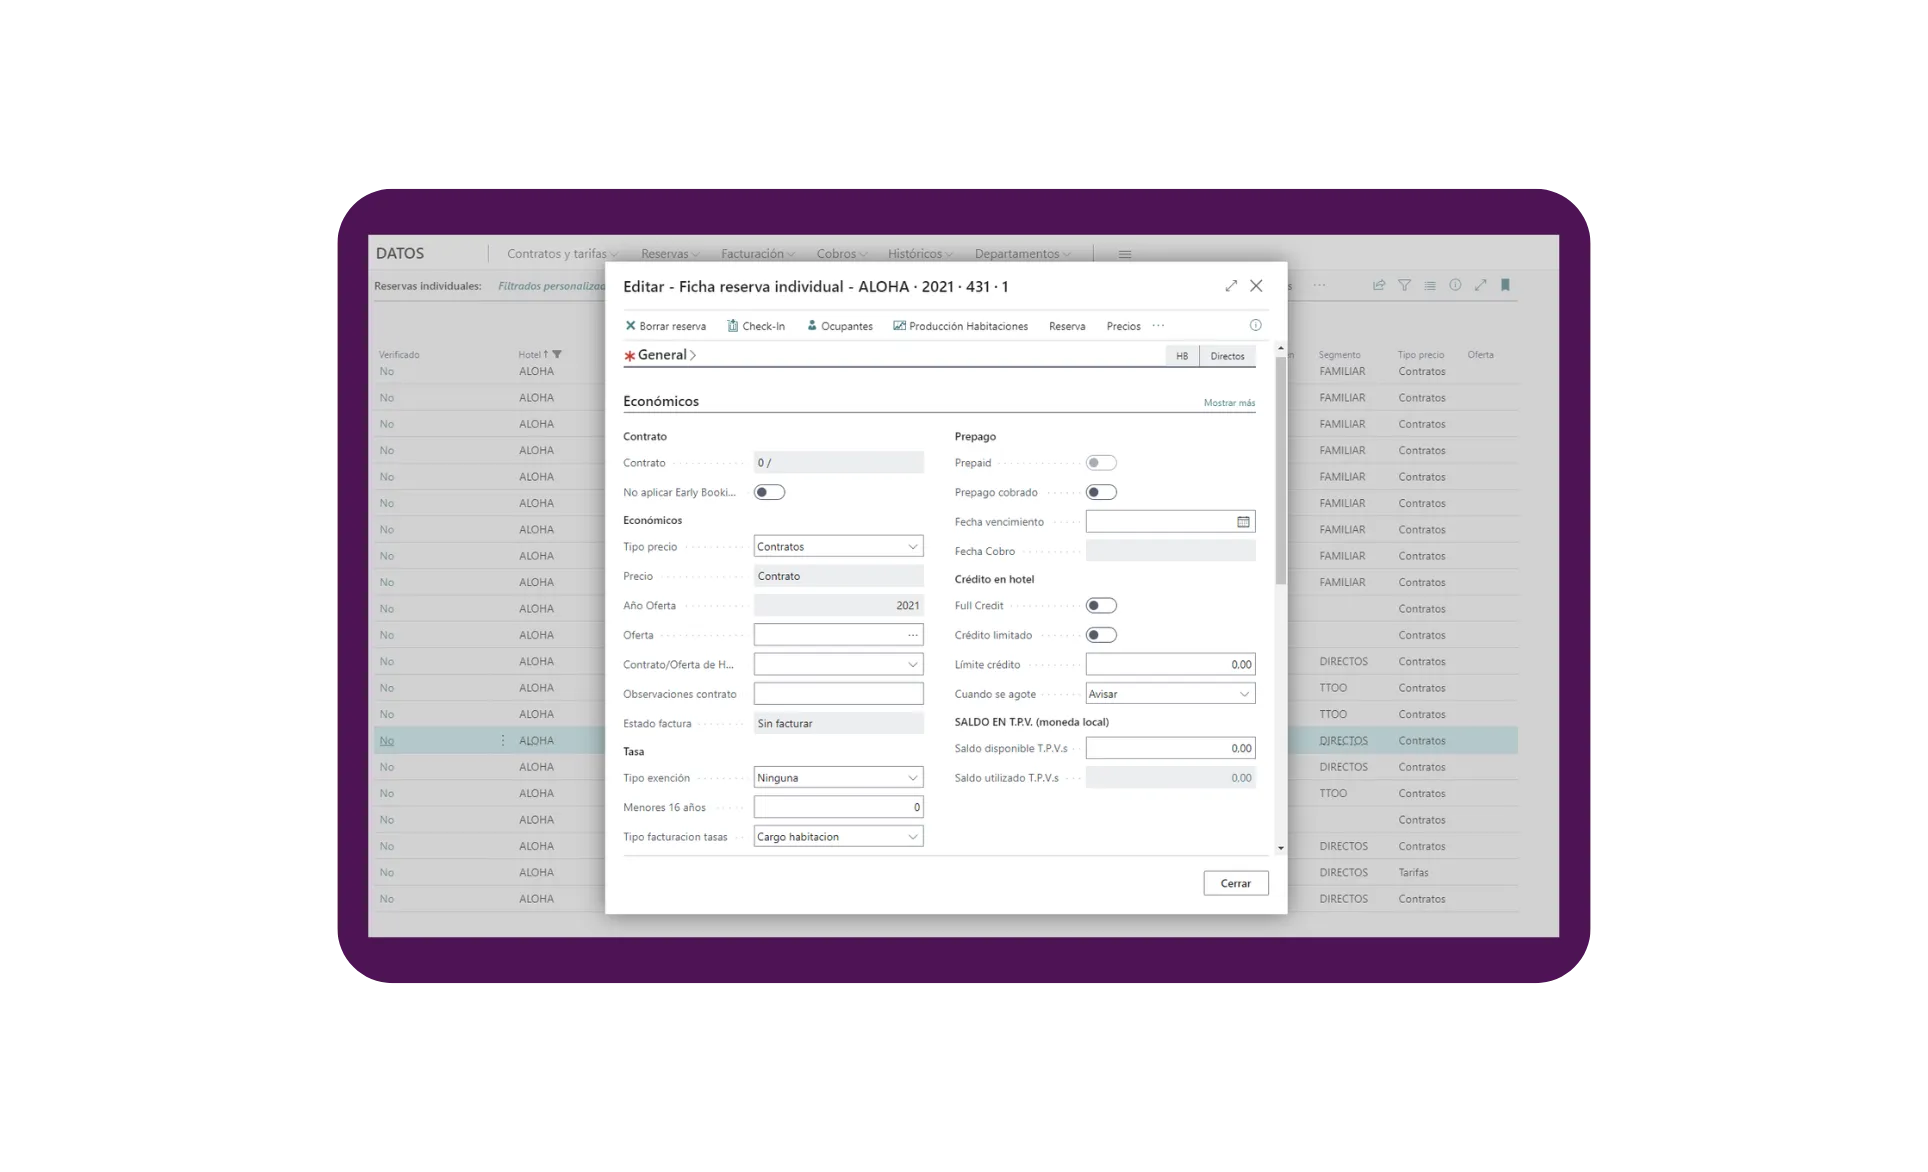
Task: Toggle Prepago cobrado switch
Action: click(1101, 493)
